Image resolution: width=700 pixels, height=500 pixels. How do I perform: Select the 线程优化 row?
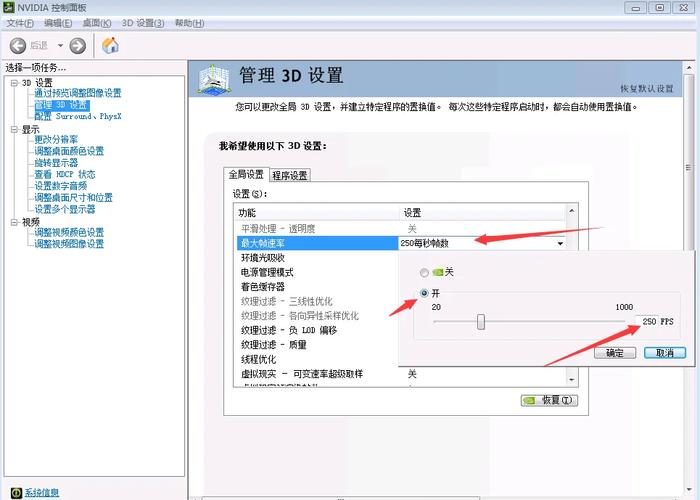317,359
